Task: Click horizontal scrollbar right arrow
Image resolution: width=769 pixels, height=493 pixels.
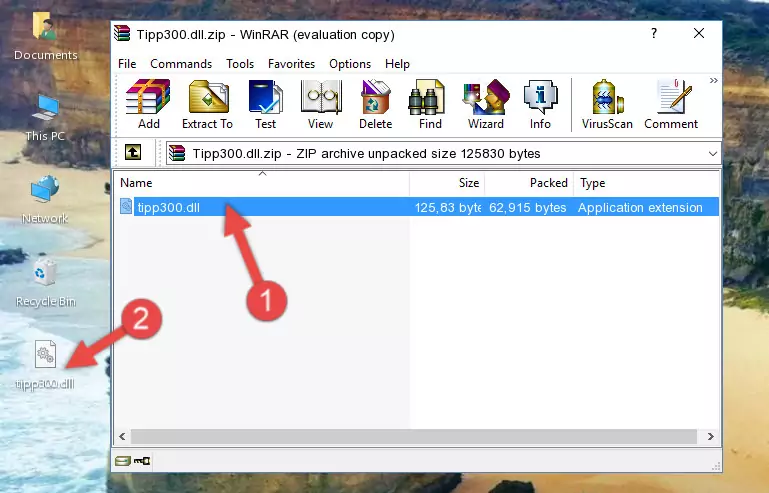Action: point(710,436)
